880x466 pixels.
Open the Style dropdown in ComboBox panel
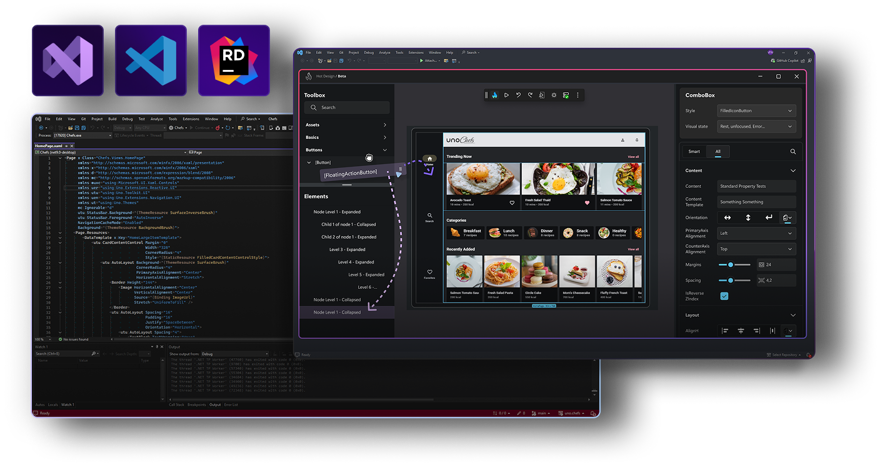754,110
